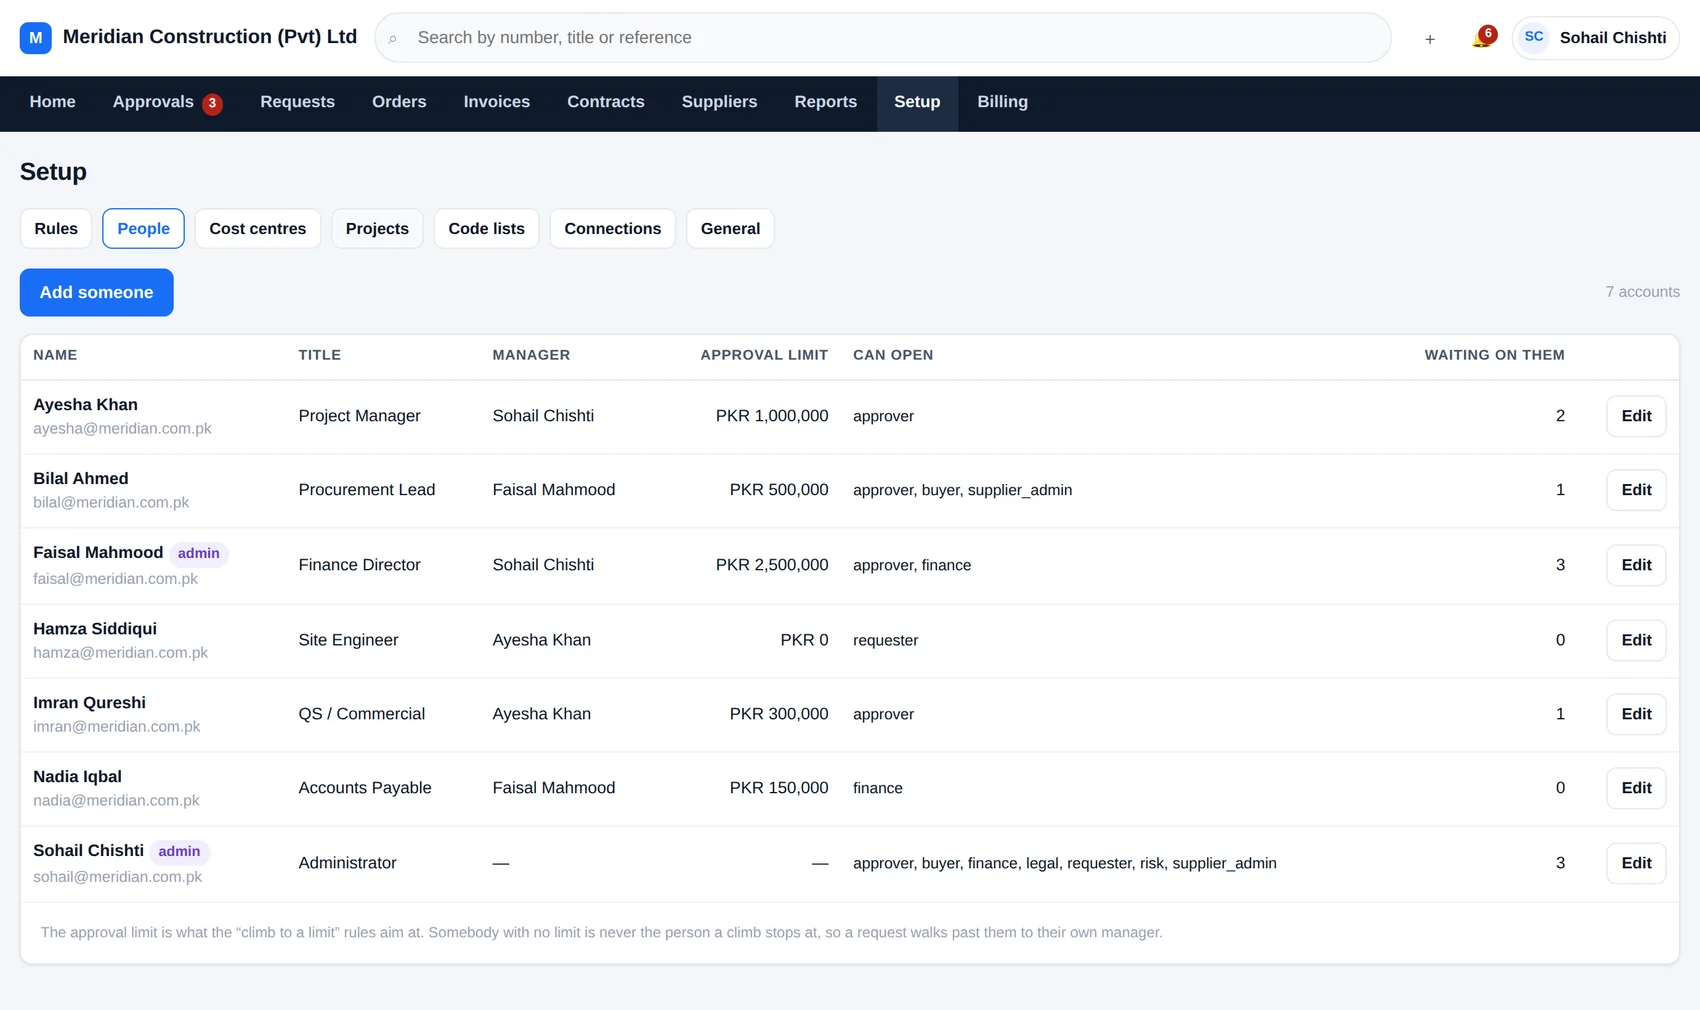Edit Bilal Ahmed's account
Image resolution: width=1700 pixels, height=1010 pixels.
1636,490
